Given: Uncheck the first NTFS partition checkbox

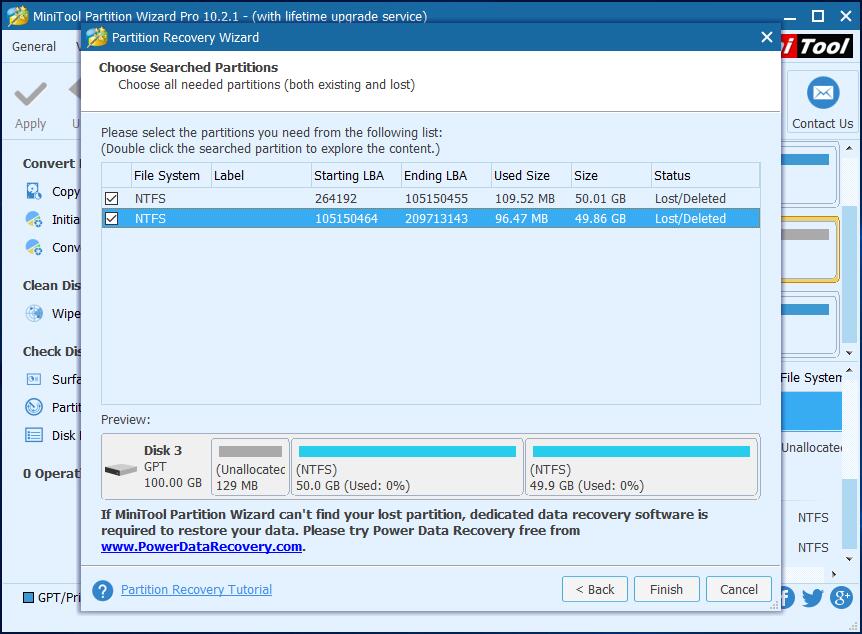Looking at the screenshot, I should [112, 199].
